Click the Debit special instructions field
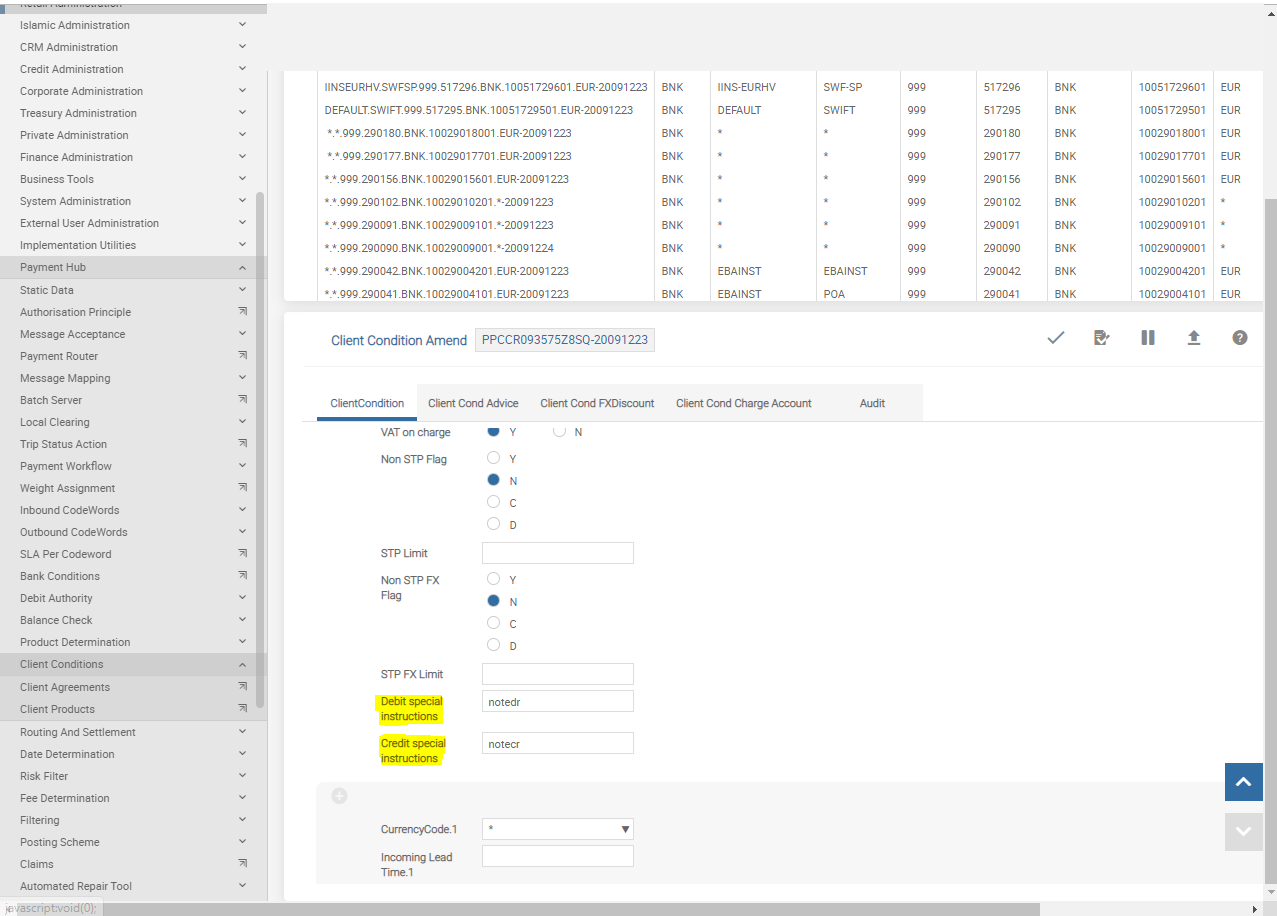This screenshot has width=1277, height=916. point(557,702)
